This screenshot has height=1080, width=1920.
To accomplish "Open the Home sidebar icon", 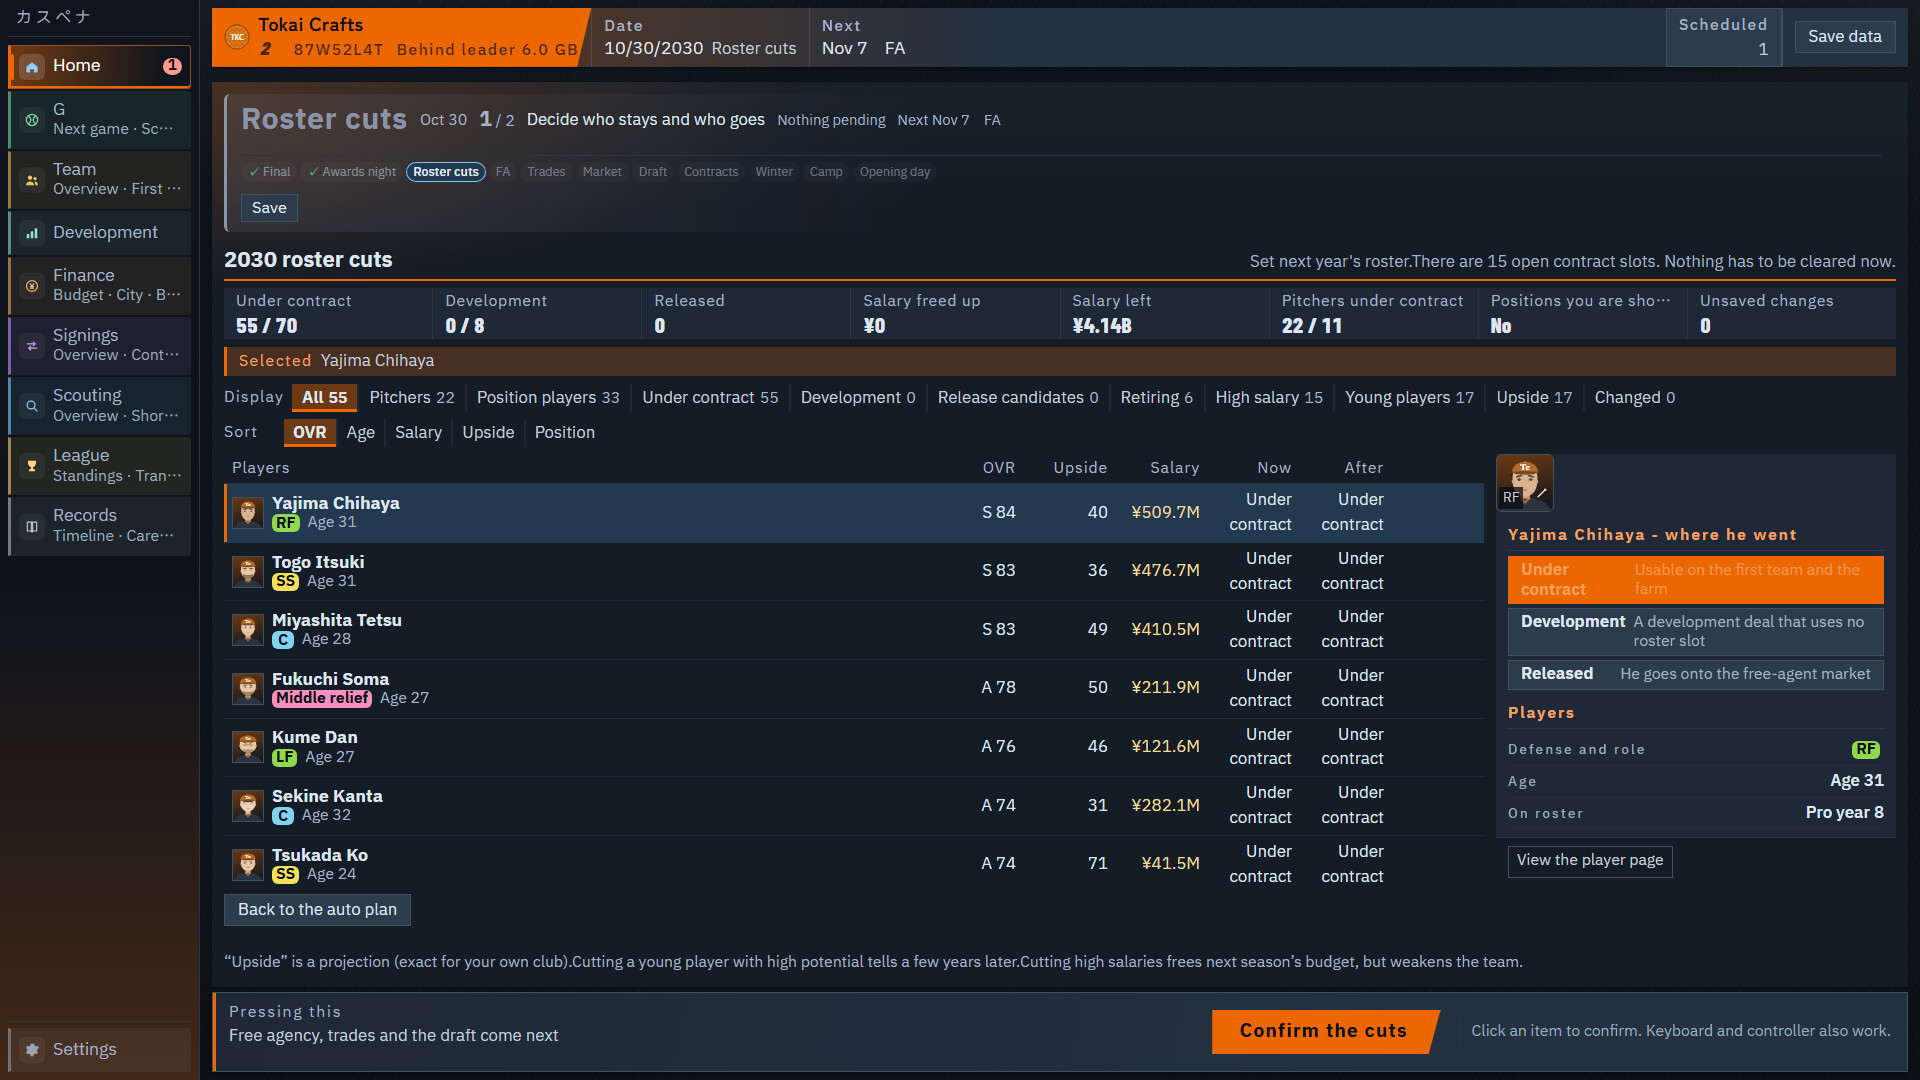I will pos(32,66).
